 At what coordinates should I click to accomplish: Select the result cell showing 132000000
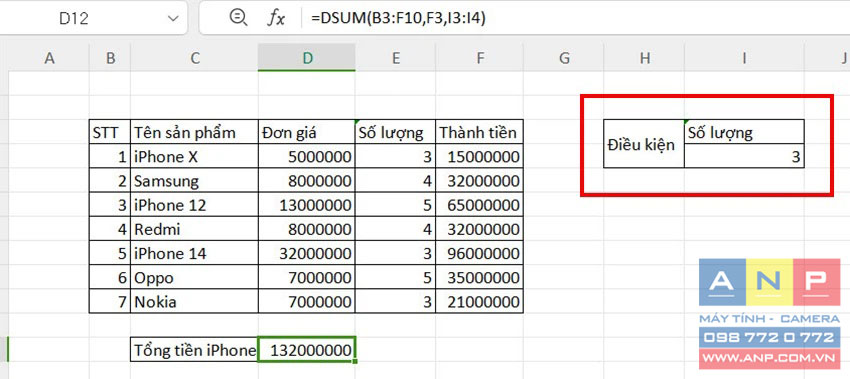[307, 350]
